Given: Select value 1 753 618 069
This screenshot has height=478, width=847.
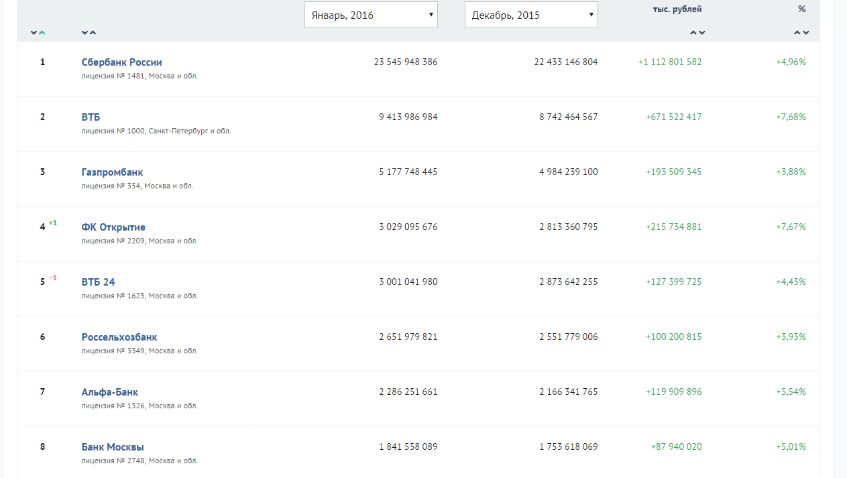Looking at the screenshot, I should pyautogui.click(x=568, y=447).
